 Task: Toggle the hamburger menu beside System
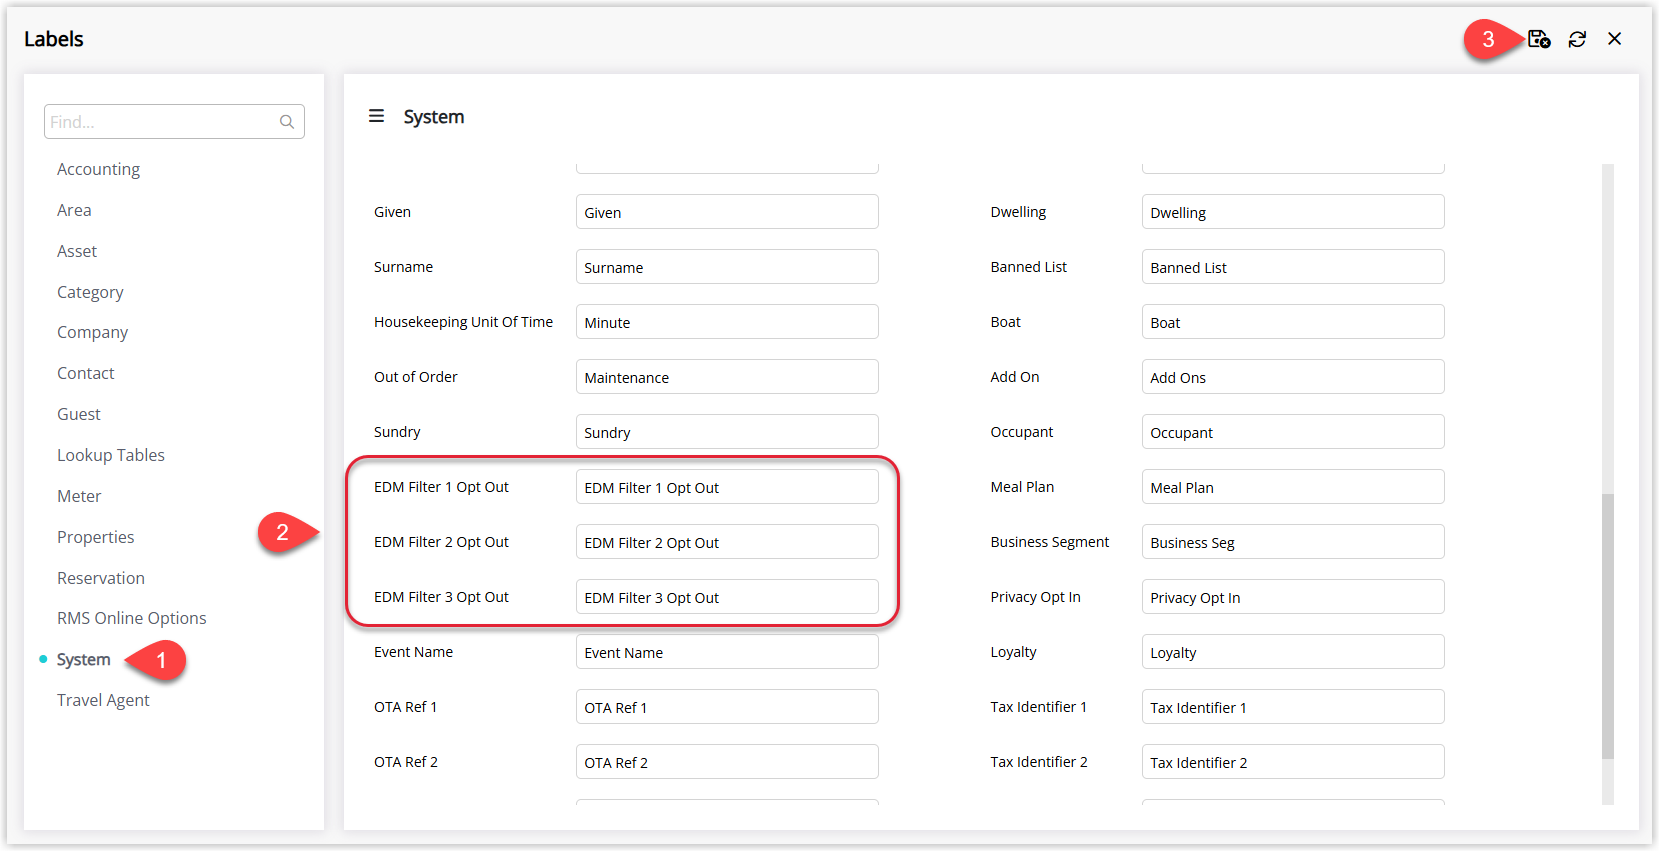click(x=376, y=116)
